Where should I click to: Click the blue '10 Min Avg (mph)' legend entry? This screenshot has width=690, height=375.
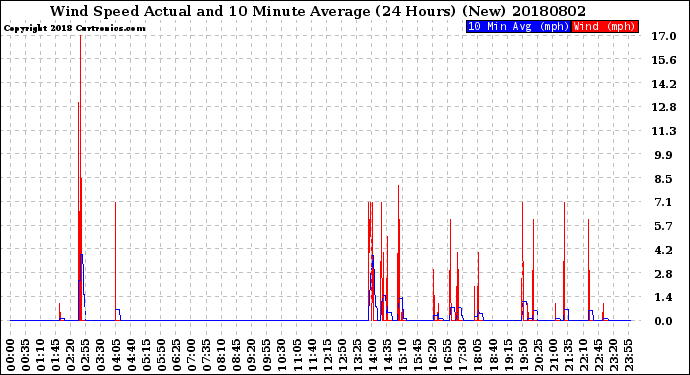pos(518,26)
